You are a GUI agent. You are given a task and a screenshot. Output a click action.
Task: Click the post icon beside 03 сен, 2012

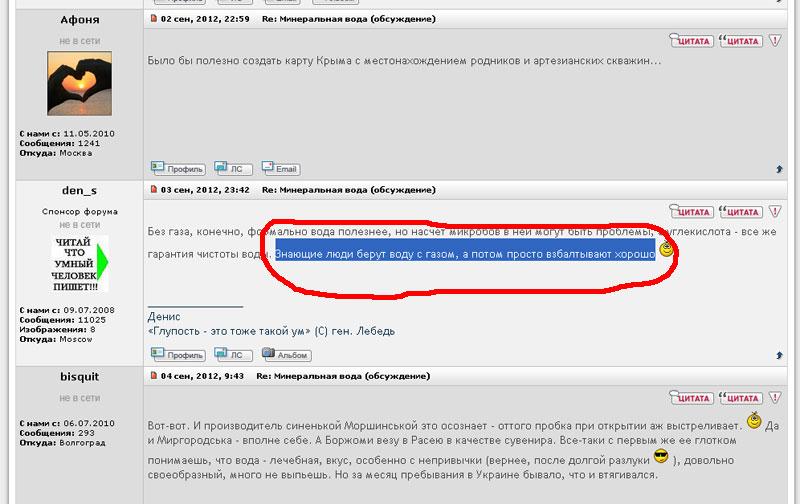coord(154,189)
